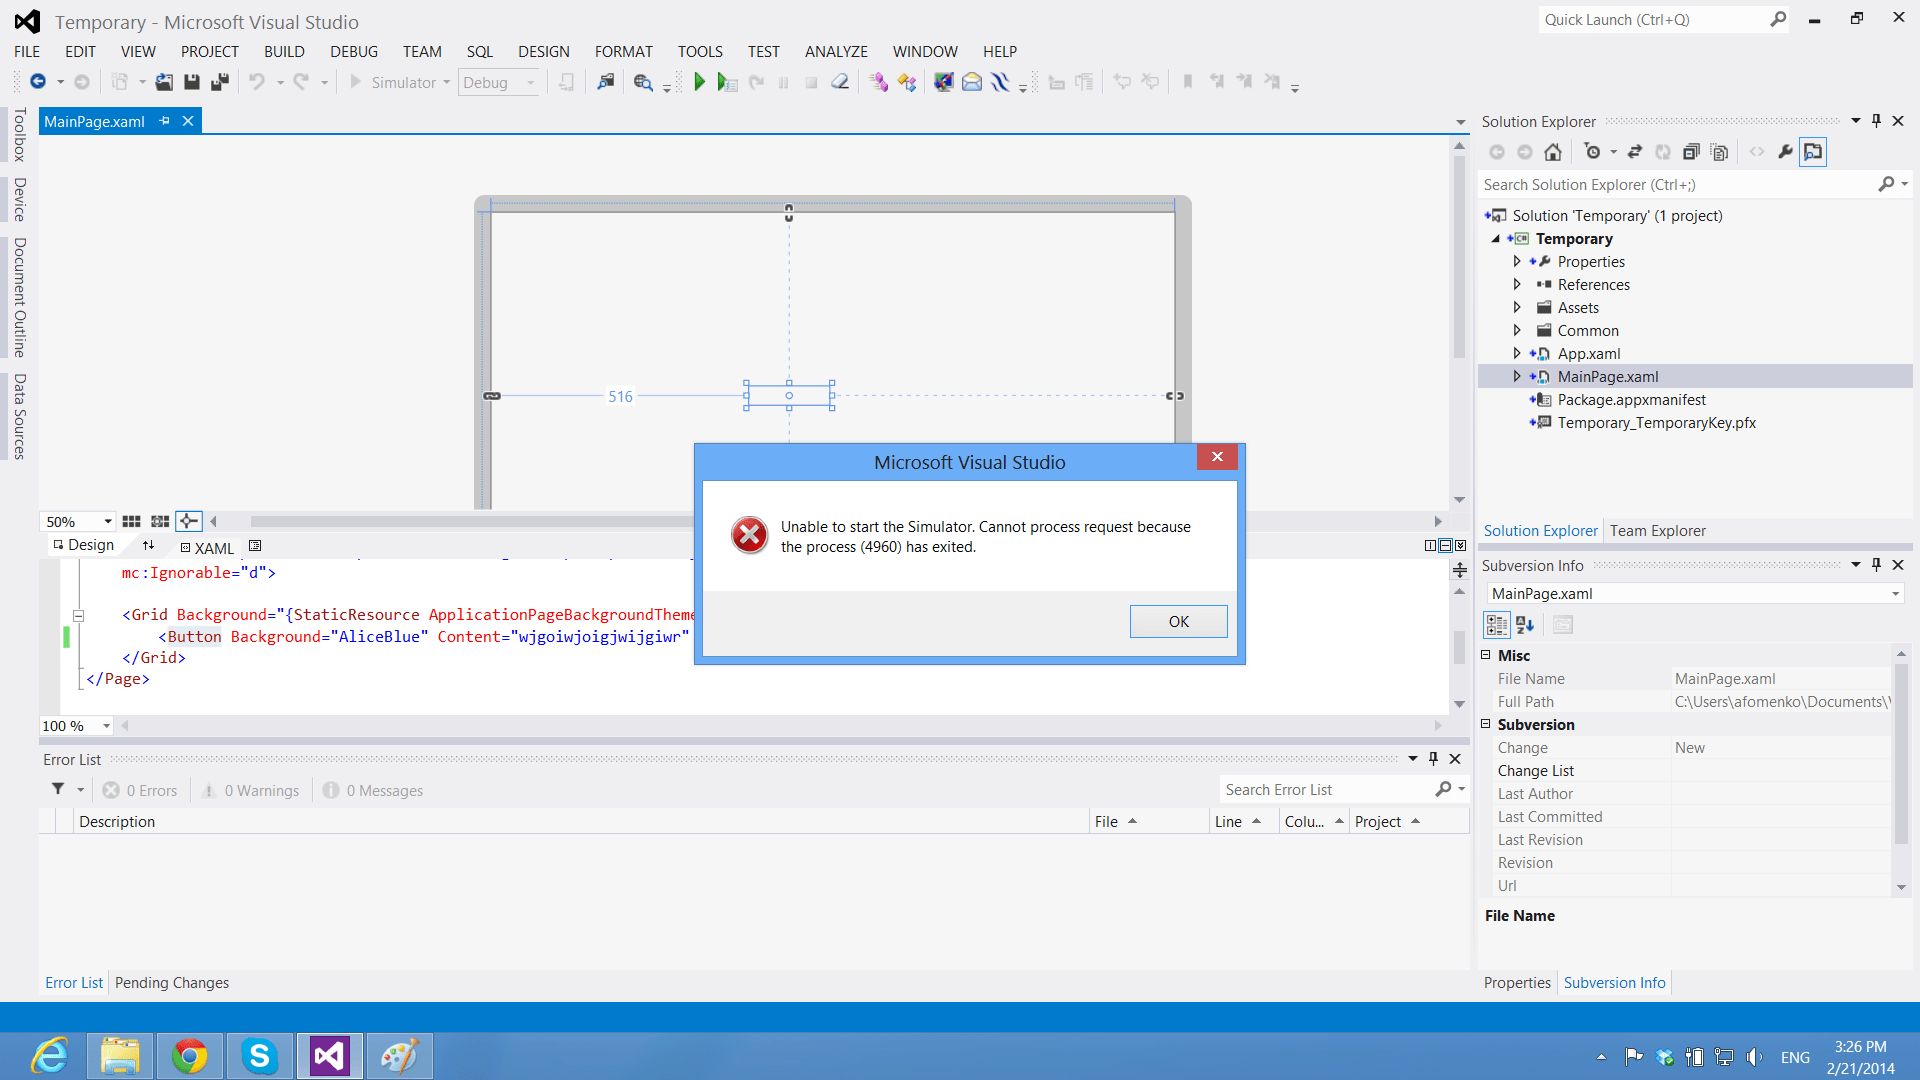This screenshot has width=1920, height=1080.
Task: Switch to Pending Changes tab
Action: coord(172,982)
